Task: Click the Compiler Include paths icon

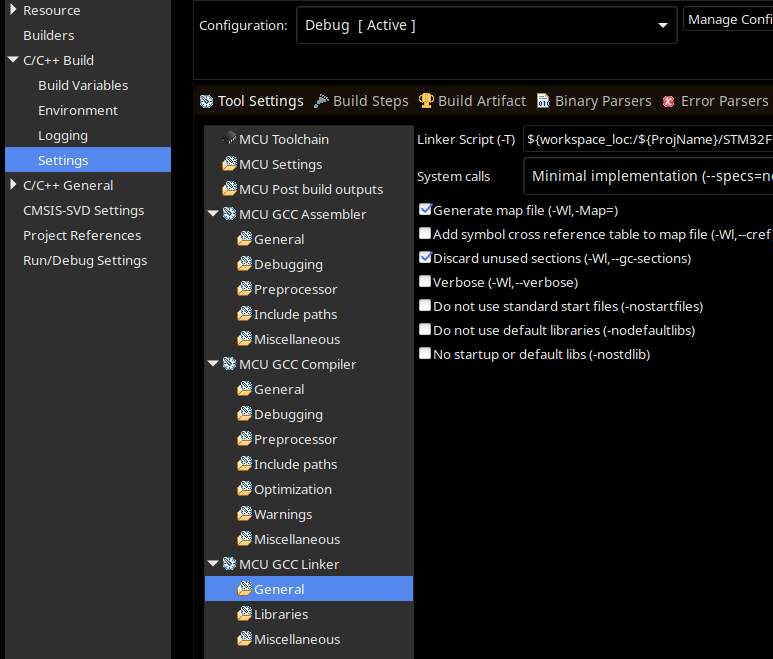Action: point(245,463)
